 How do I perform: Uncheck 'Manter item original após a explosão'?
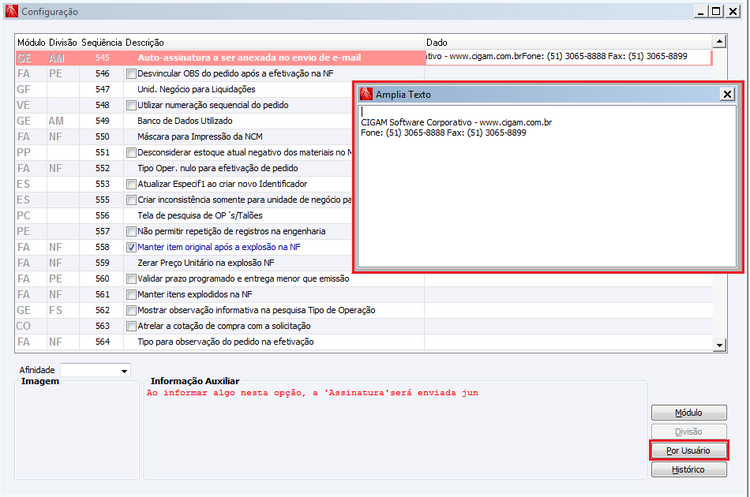click(131, 247)
